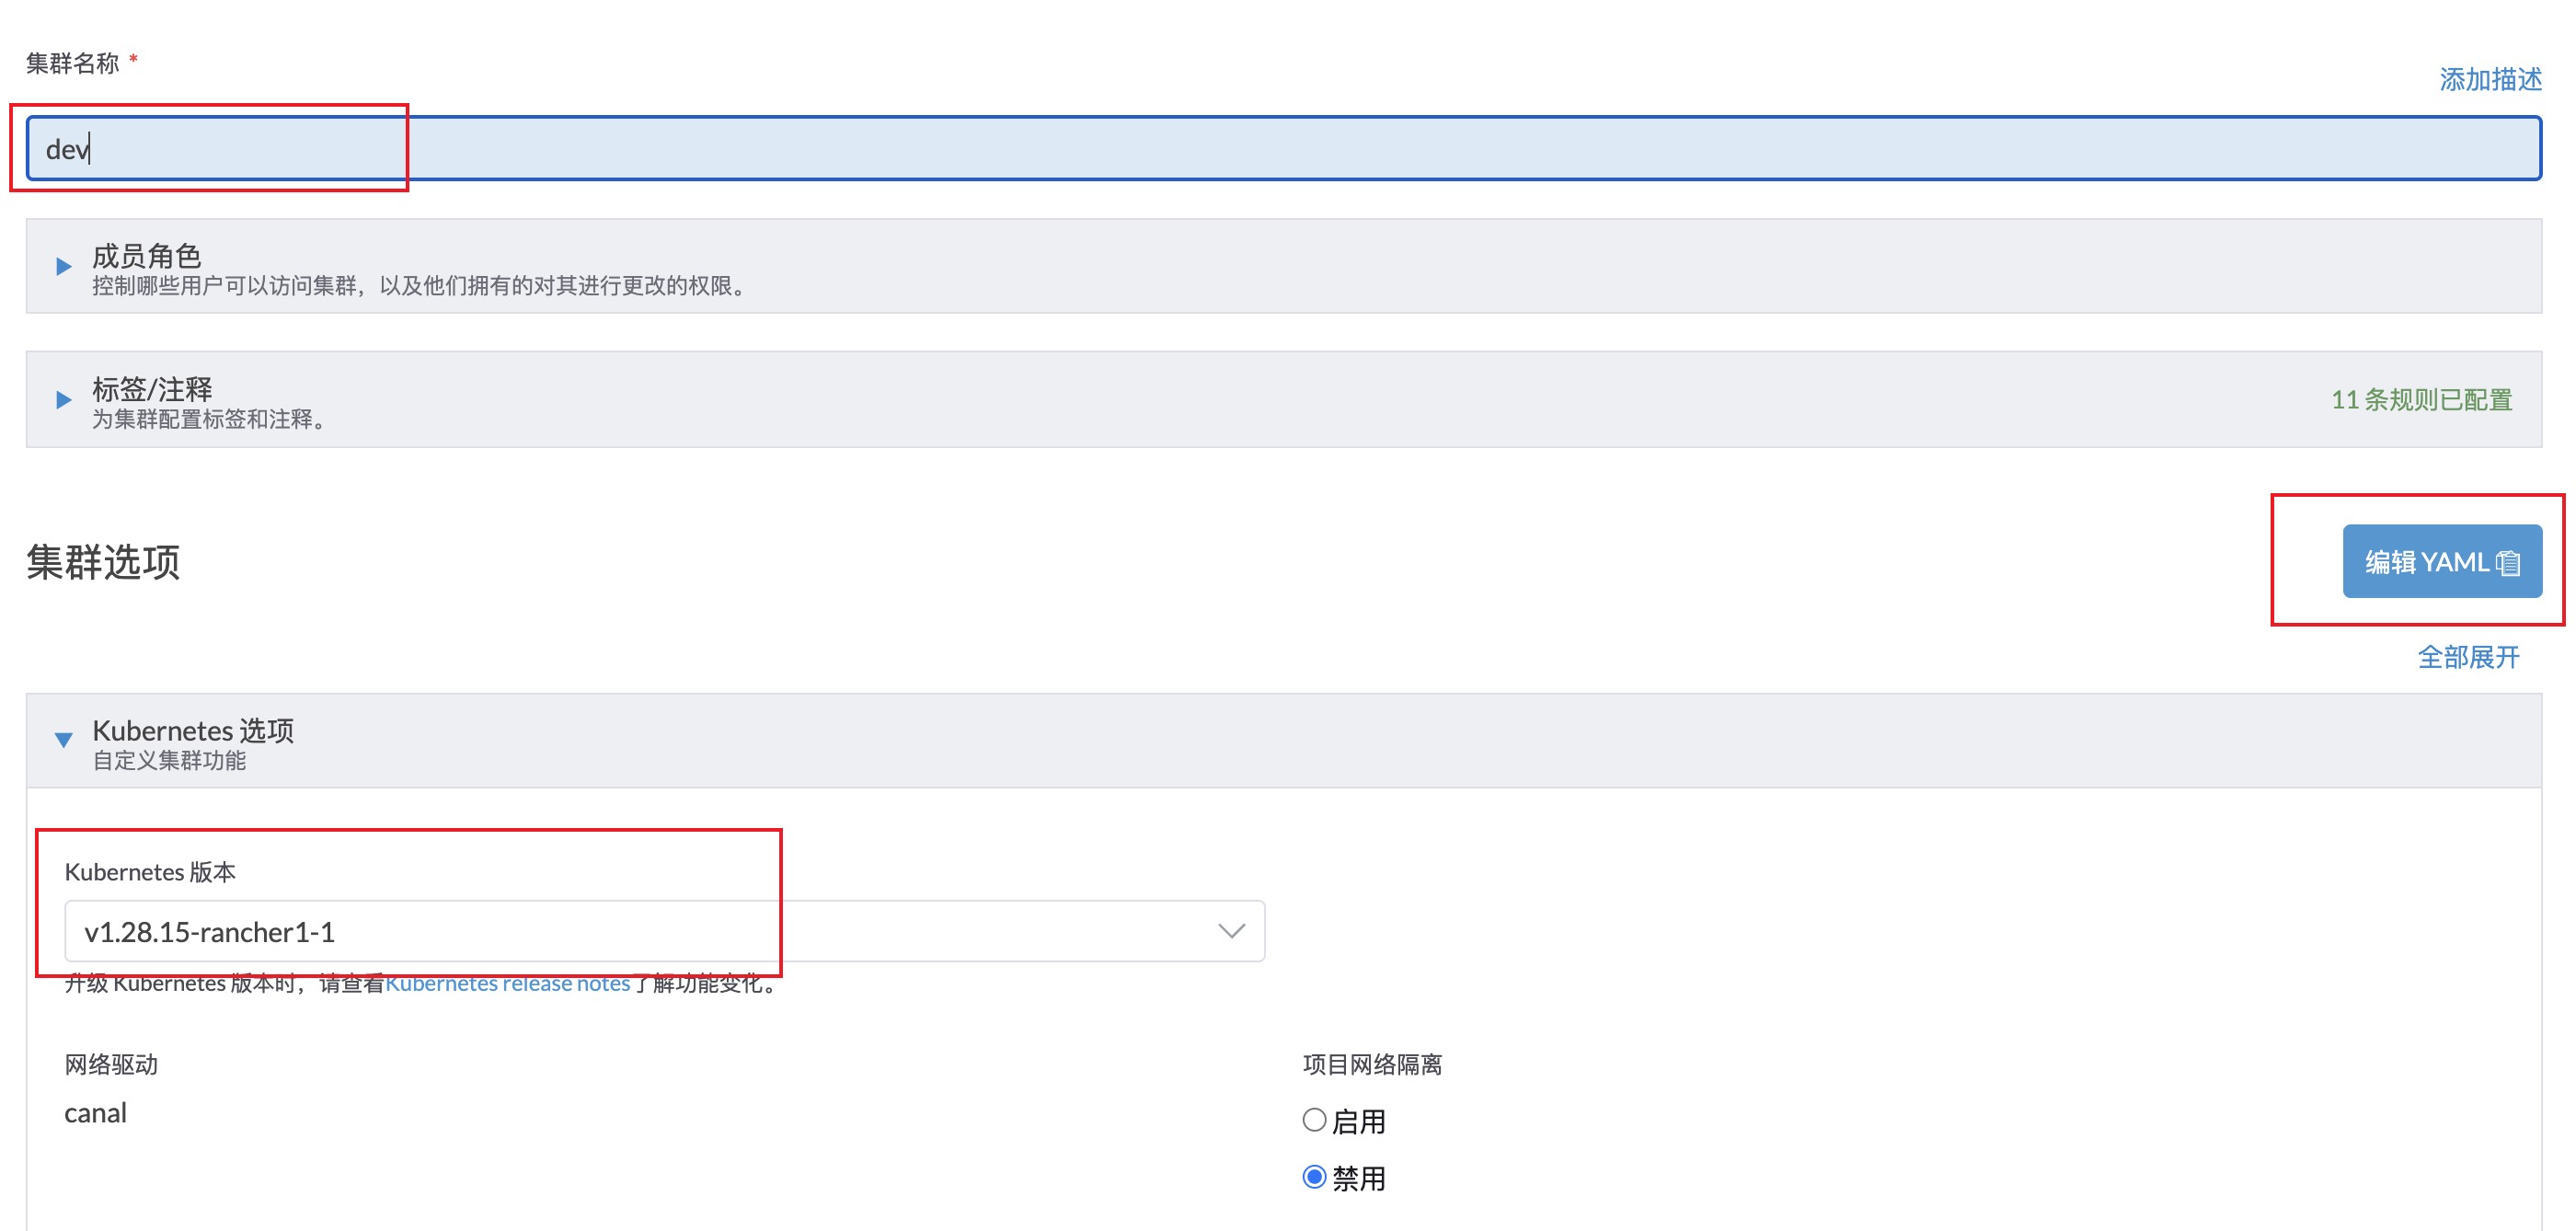Click the 集群选项 heading

click(x=103, y=562)
